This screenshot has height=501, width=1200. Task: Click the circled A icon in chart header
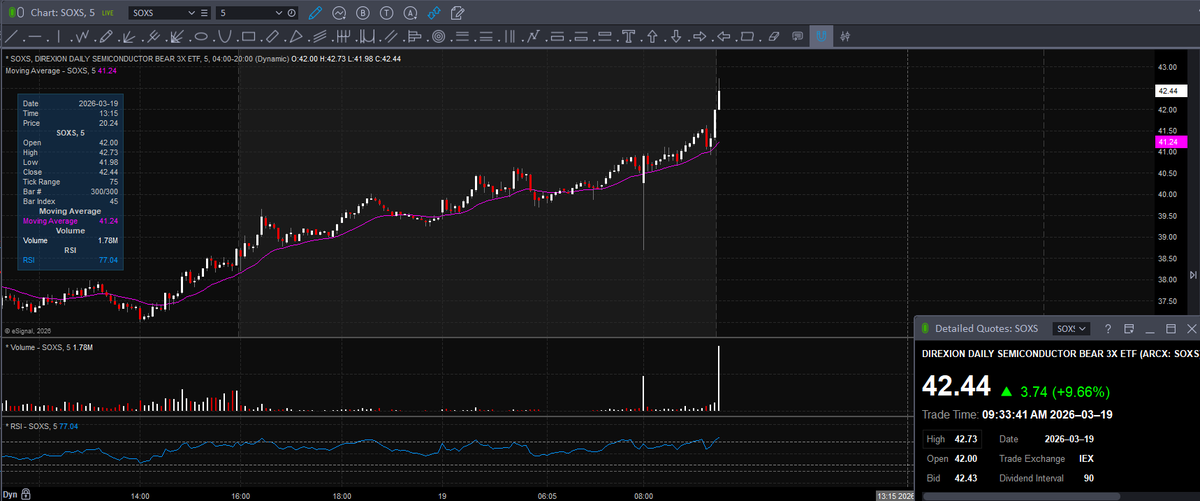click(x=409, y=13)
